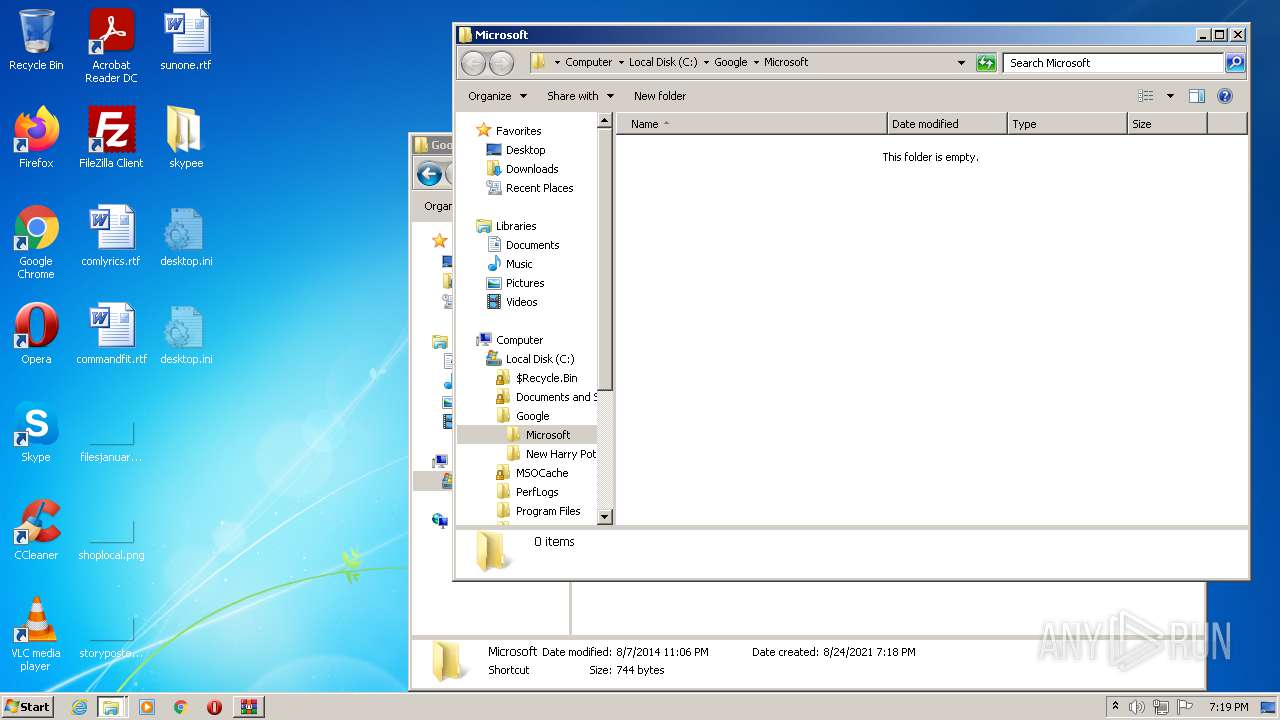Click the Computer breadcrumb in address bar
Viewport: 1280px width, 720px height.
click(x=588, y=62)
